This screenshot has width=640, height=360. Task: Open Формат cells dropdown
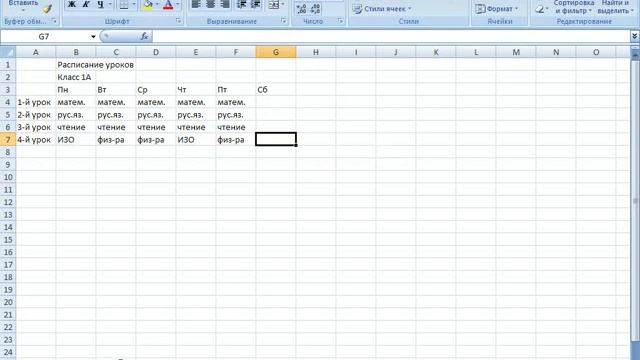(497, 9)
